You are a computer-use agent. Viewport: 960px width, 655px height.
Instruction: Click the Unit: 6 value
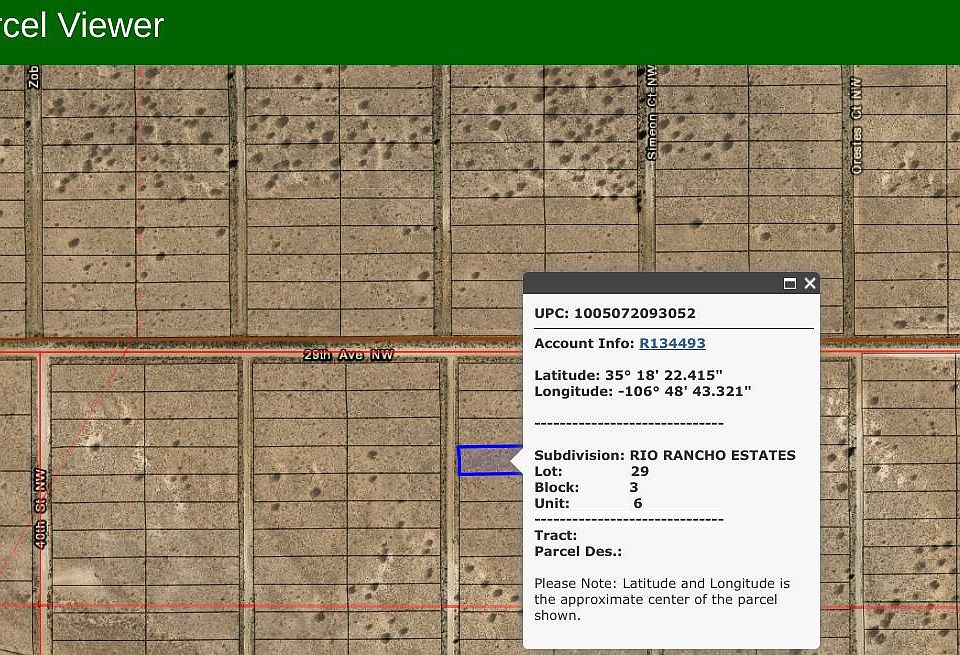click(638, 503)
